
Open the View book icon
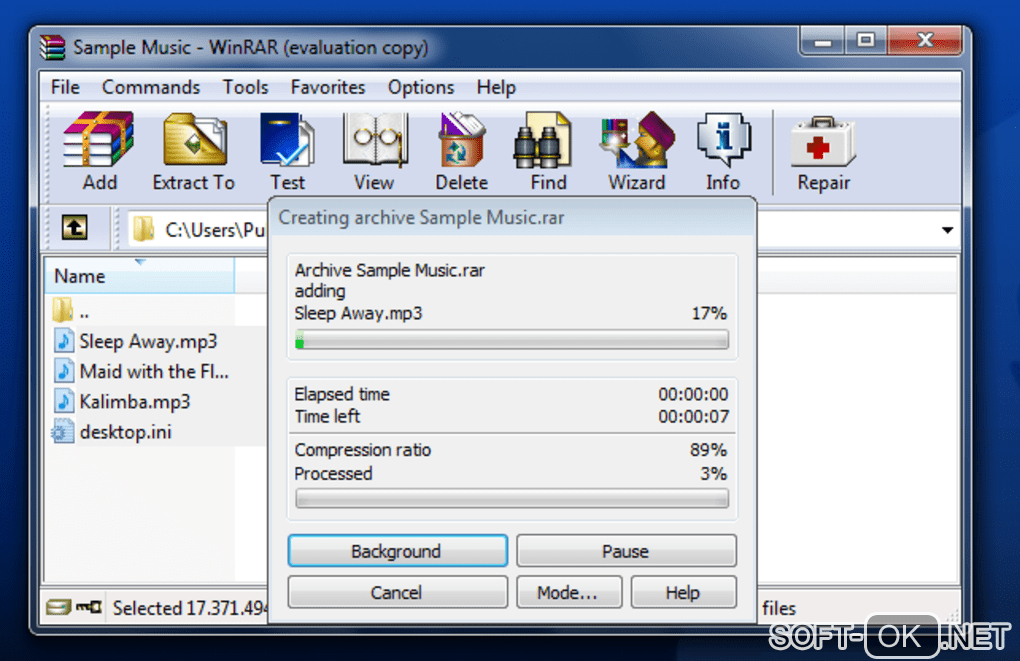(375, 139)
